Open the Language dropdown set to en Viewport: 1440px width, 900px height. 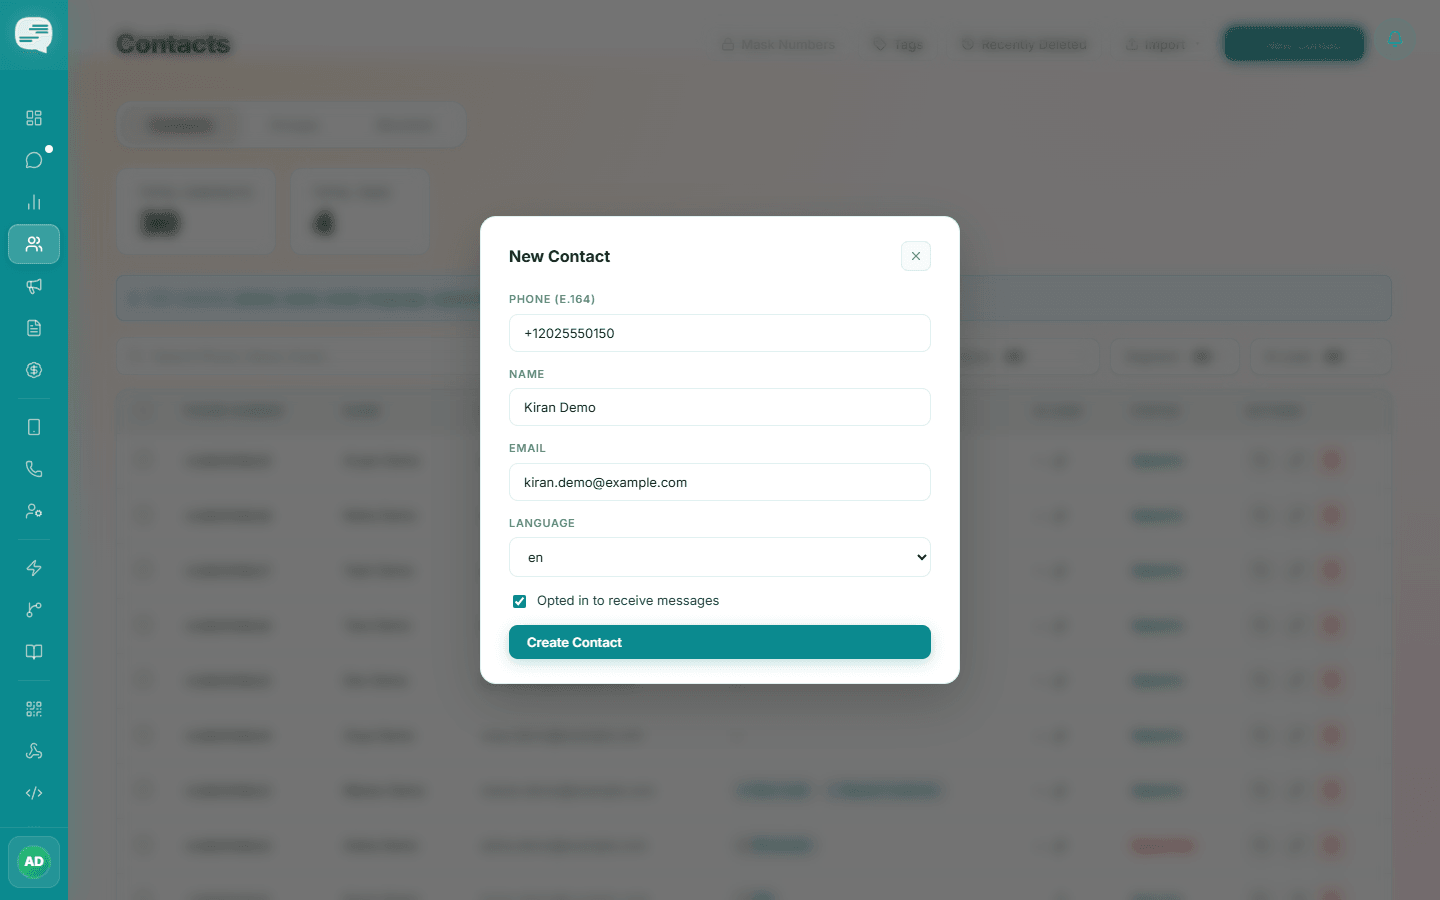[x=720, y=557]
